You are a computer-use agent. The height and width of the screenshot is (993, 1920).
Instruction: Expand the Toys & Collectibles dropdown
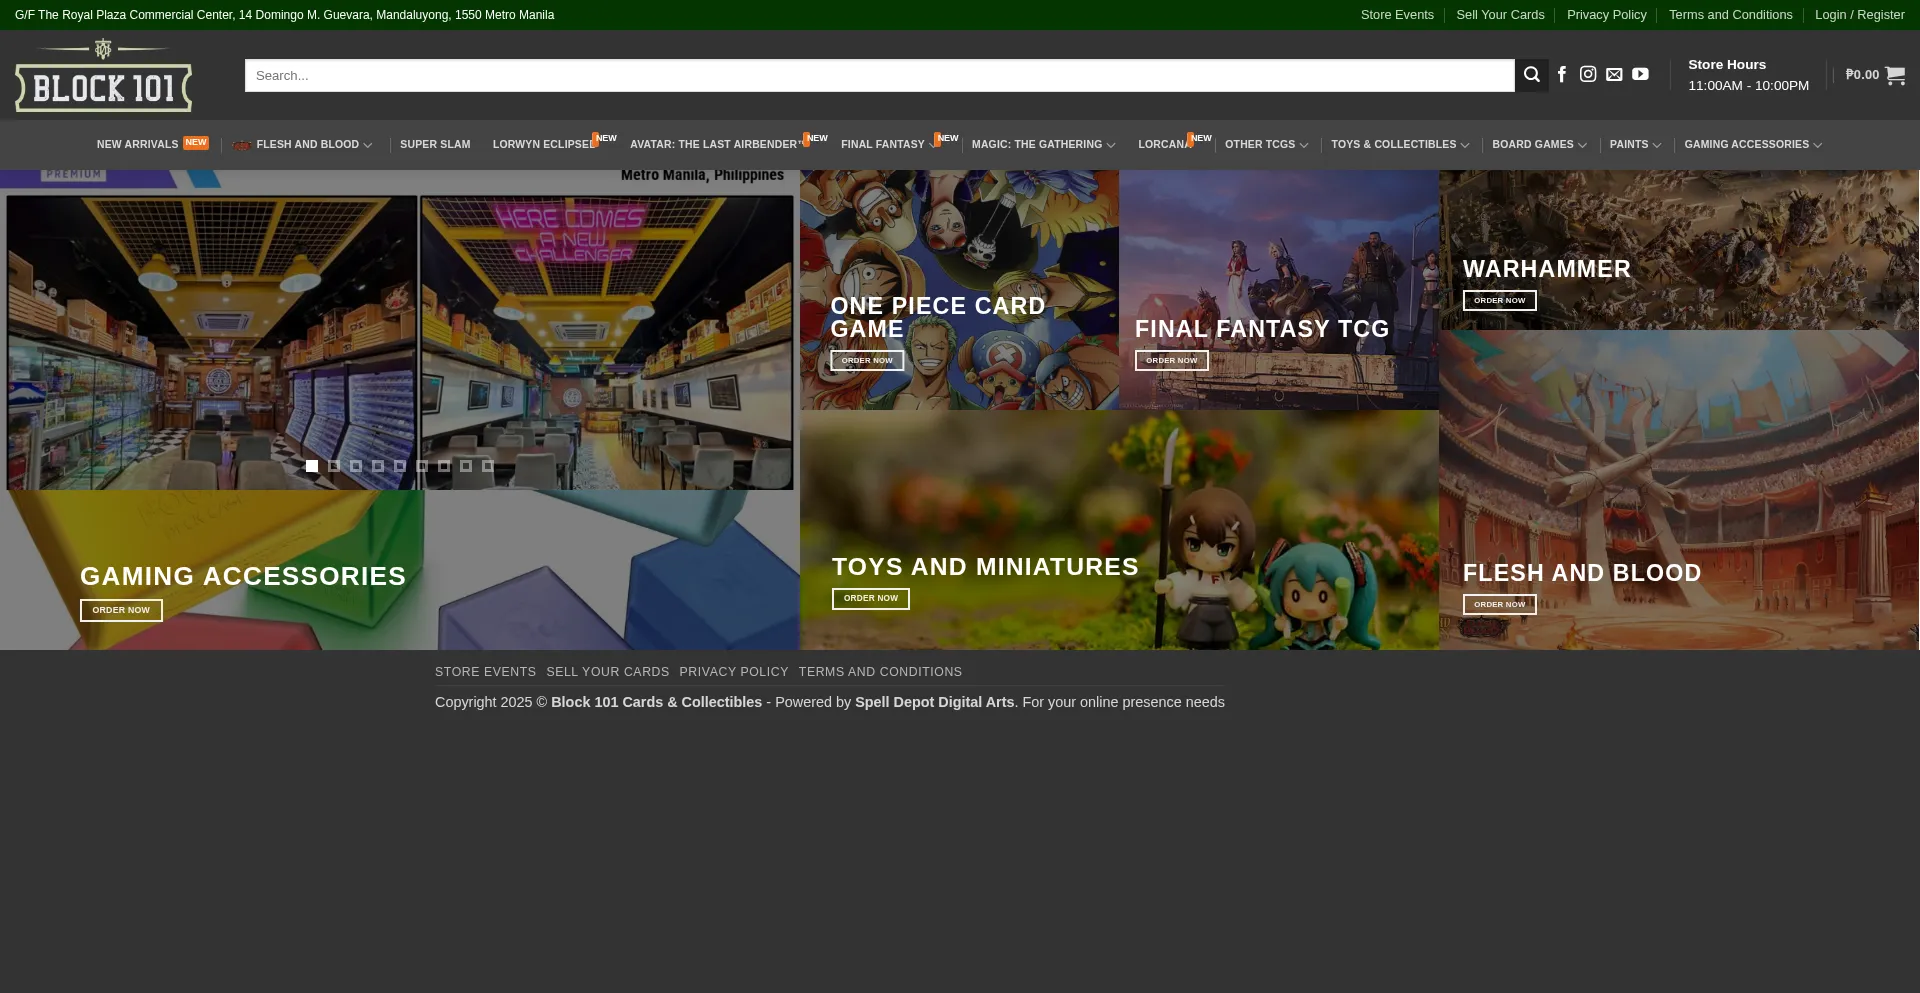point(1465,145)
